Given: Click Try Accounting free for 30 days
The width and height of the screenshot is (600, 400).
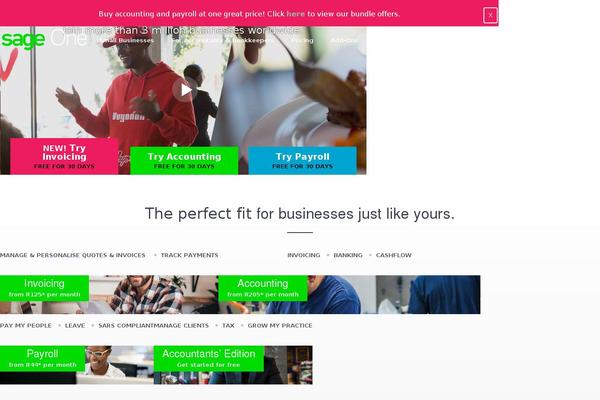Looking at the screenshot, I should coord(184,160).
